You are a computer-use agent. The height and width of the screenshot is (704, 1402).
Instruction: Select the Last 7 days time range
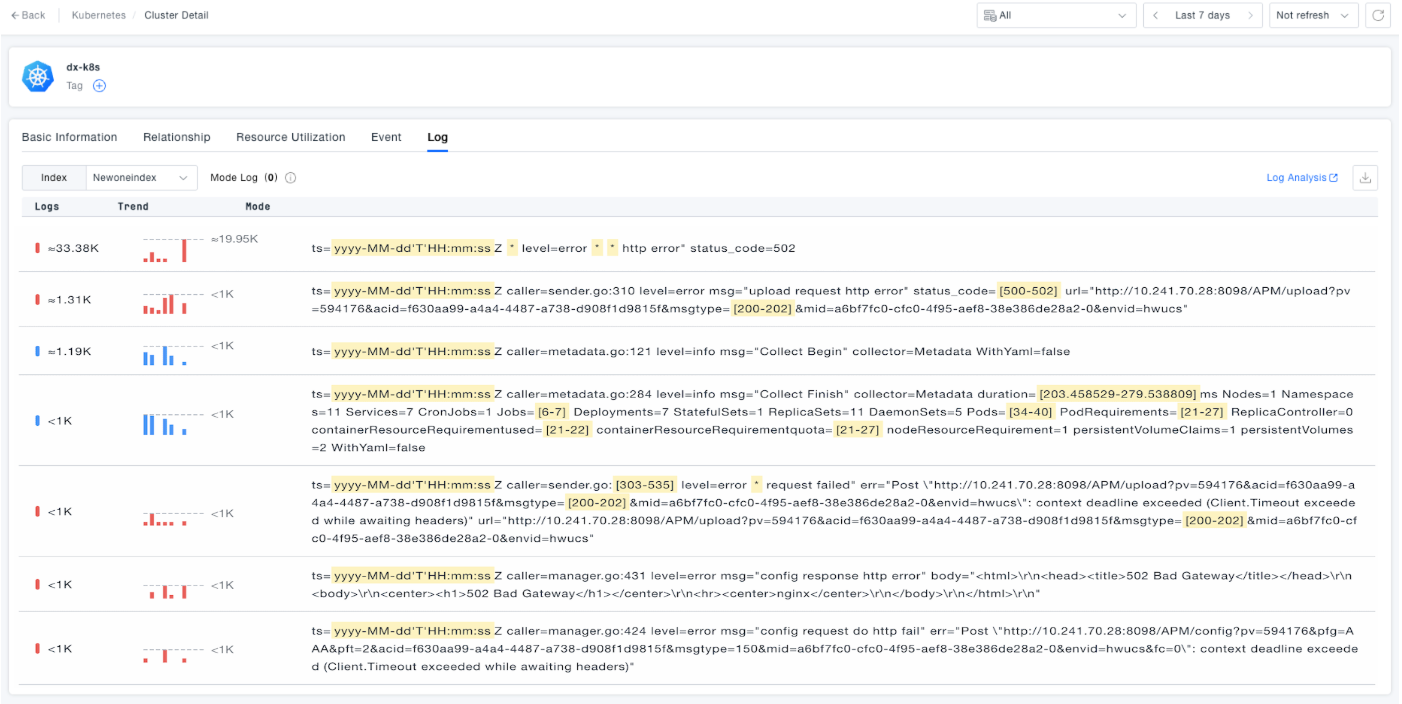1202,16
